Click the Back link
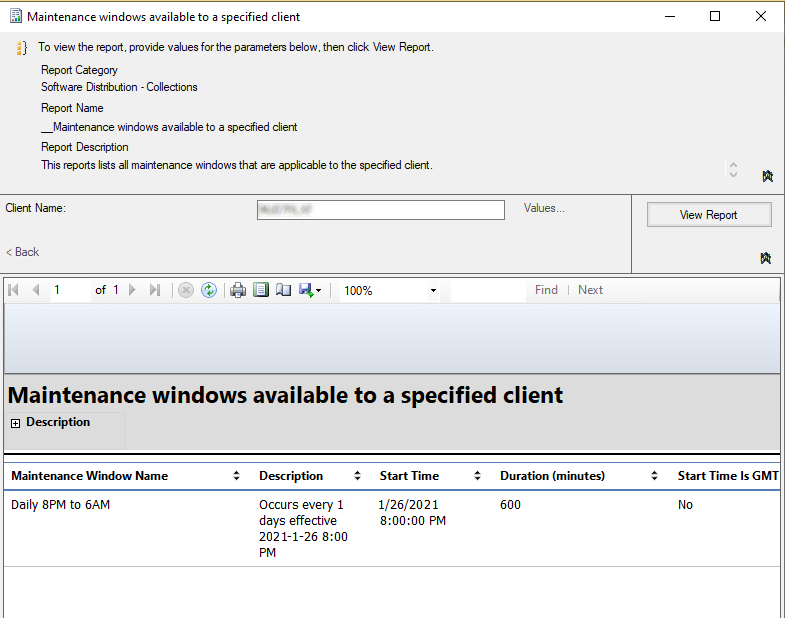Image resolution: width=785 pixels, height=618 pixels. (x=23, y=252)
